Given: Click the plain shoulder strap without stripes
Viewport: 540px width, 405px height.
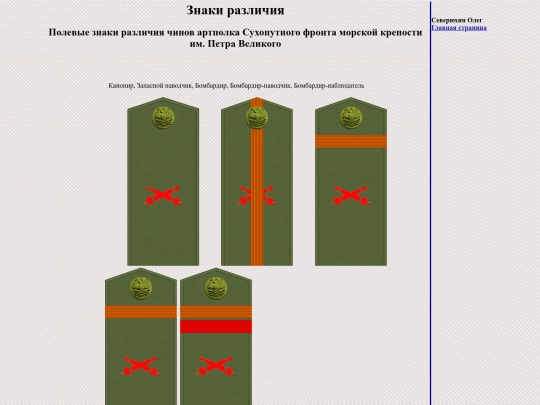Looking at the screenshot, I should pyautogui.click(x=163, y=181).
